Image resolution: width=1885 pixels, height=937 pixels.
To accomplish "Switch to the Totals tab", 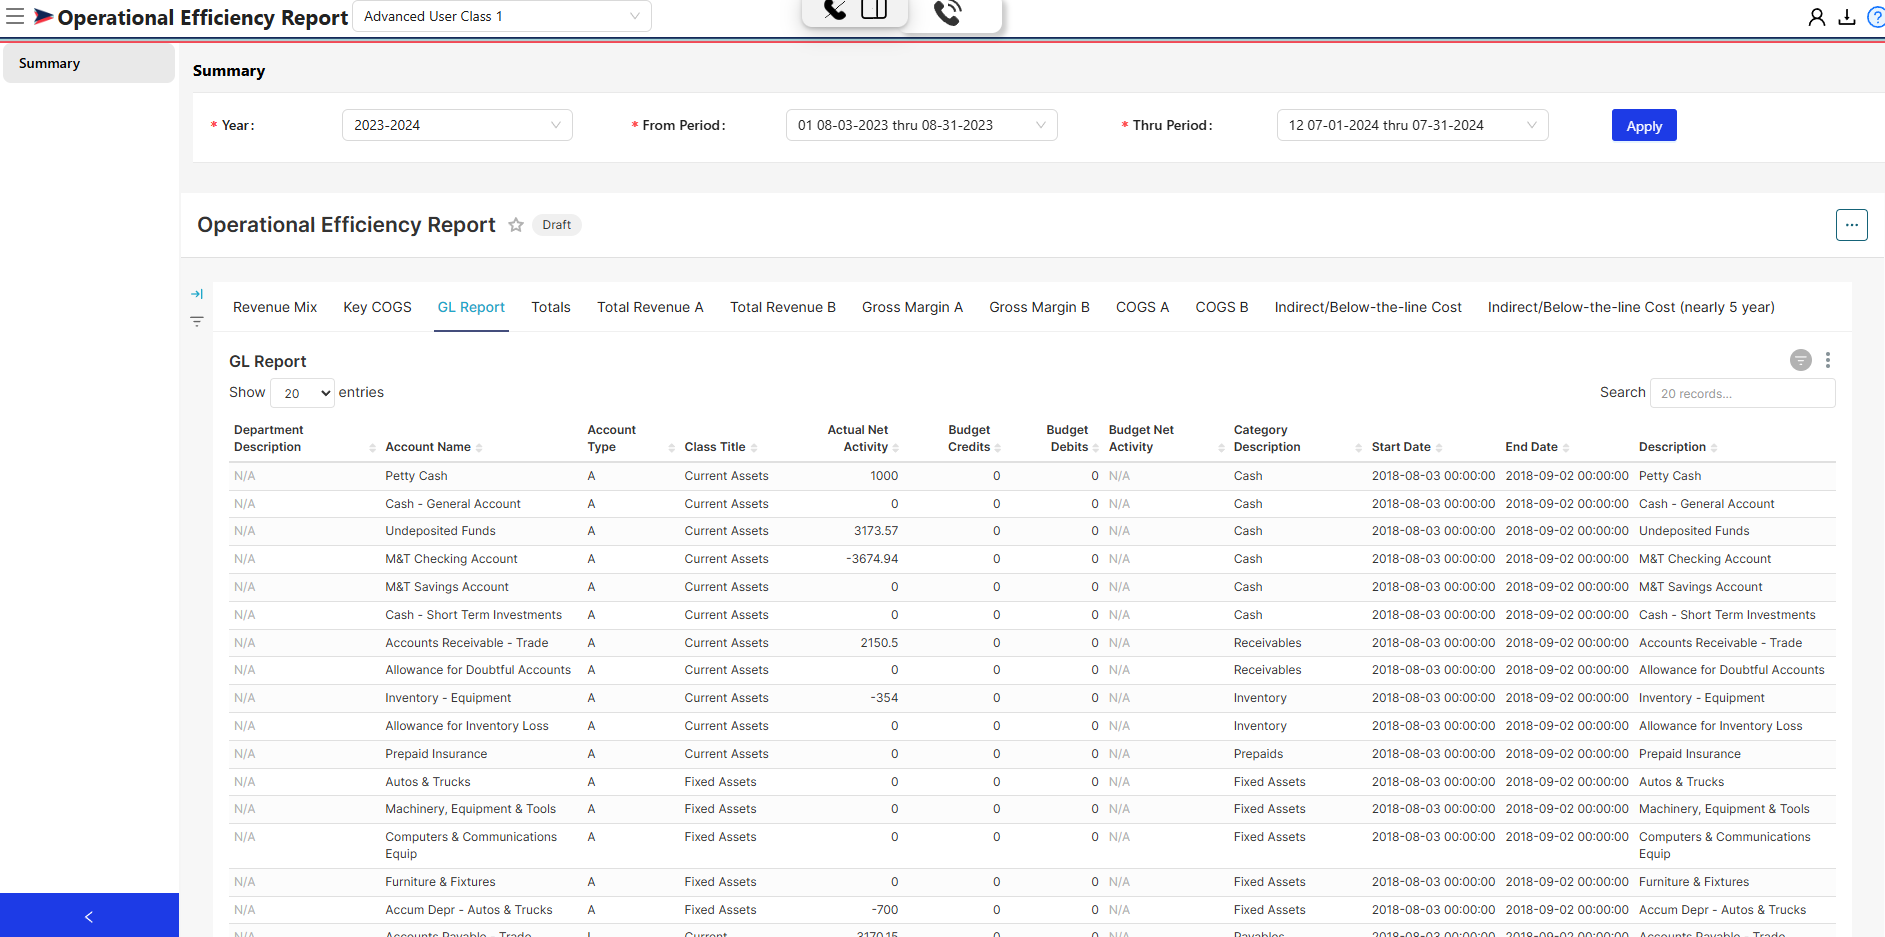I will tap(551, 307).
